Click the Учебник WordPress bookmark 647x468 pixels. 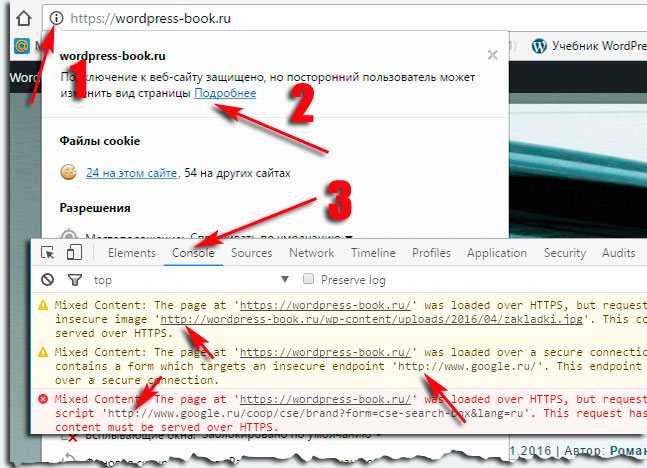(599, 45)
